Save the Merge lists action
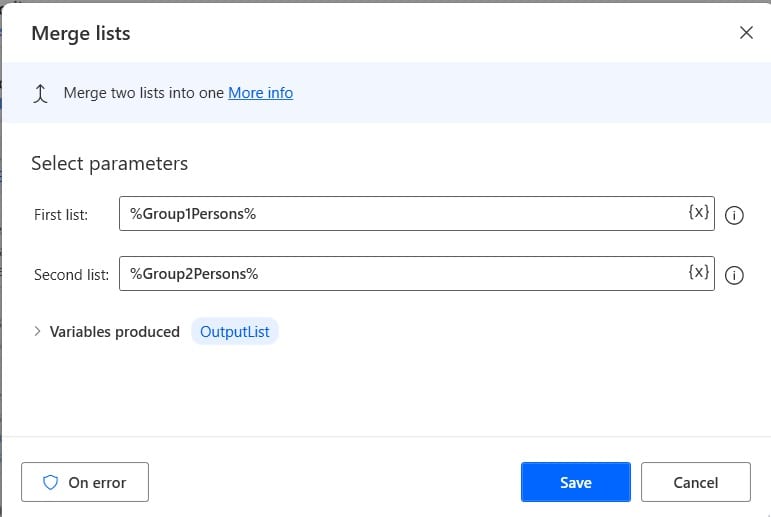Image resolution: width=771 pixels, height=517 pixels. click(576, 482)
